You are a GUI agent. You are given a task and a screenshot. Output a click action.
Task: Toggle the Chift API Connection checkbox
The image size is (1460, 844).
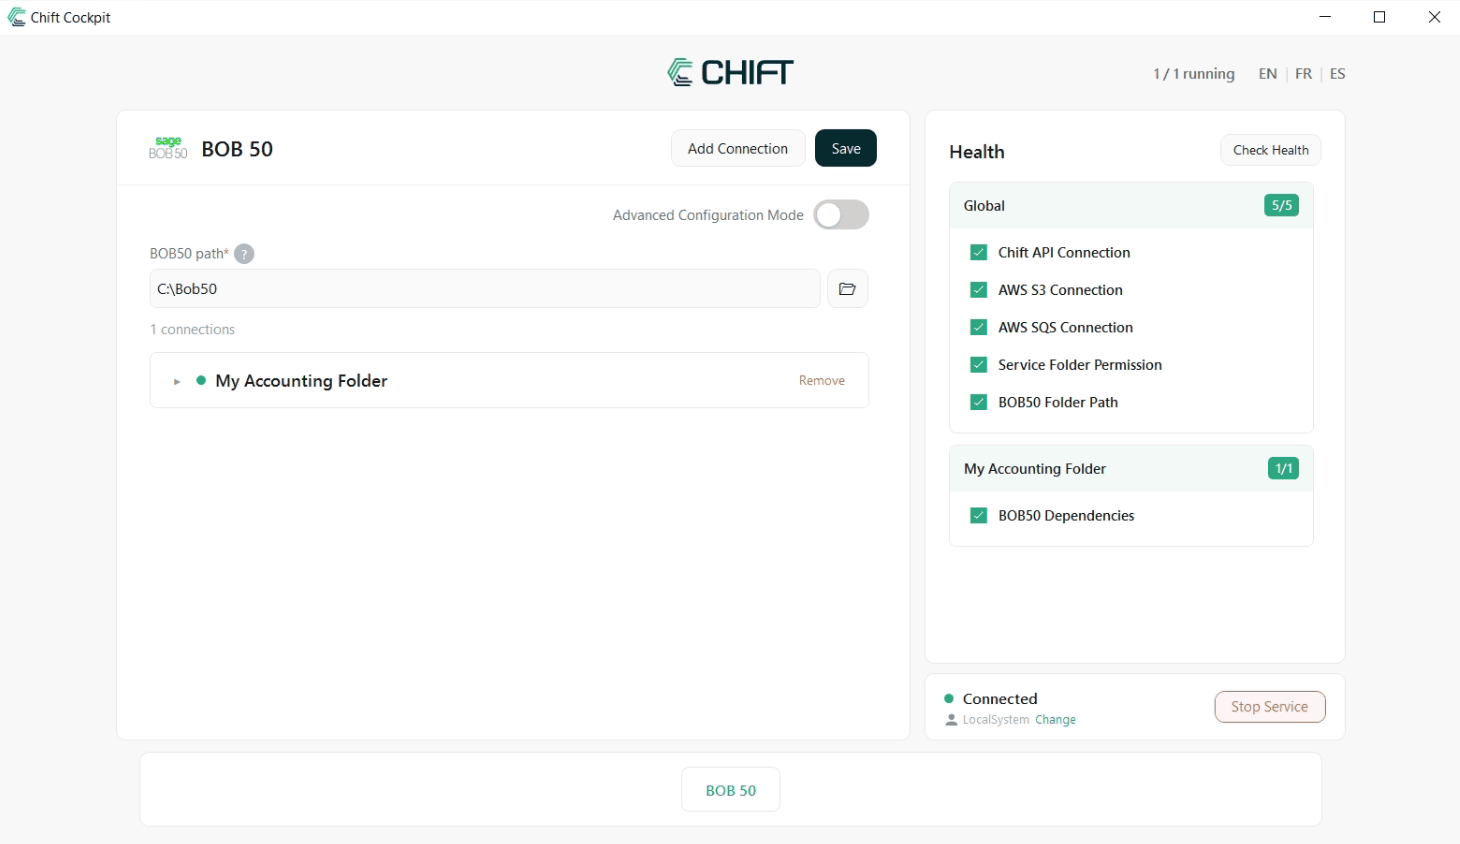pos(979,253)
